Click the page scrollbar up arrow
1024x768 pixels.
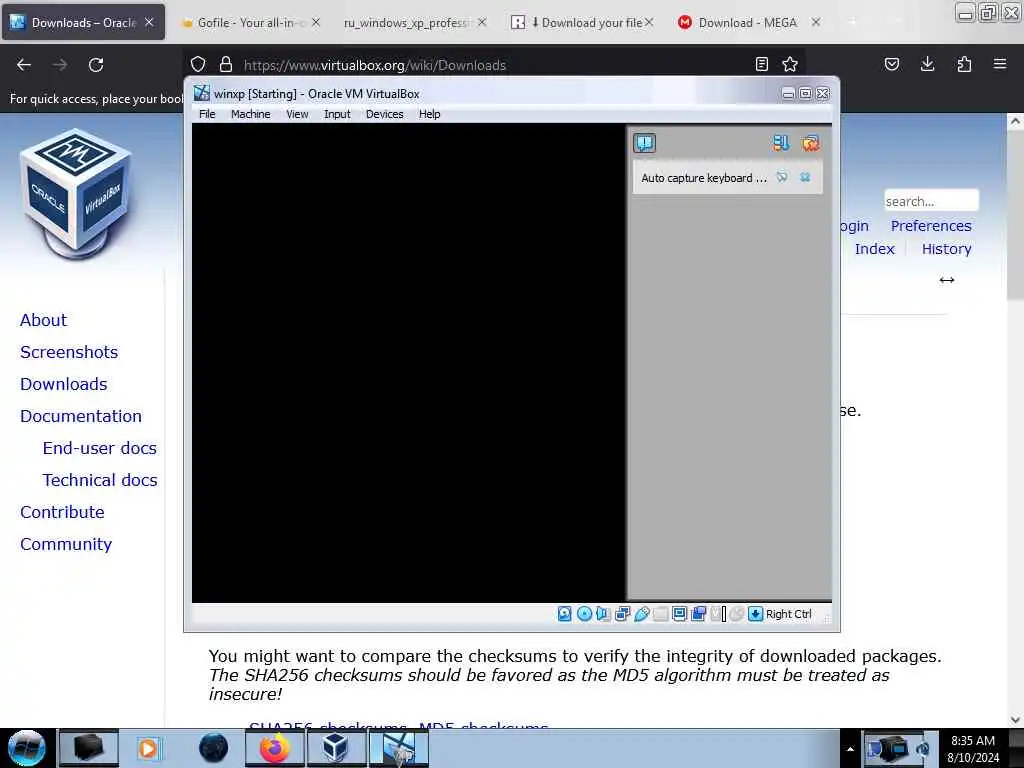point(1015,121)
